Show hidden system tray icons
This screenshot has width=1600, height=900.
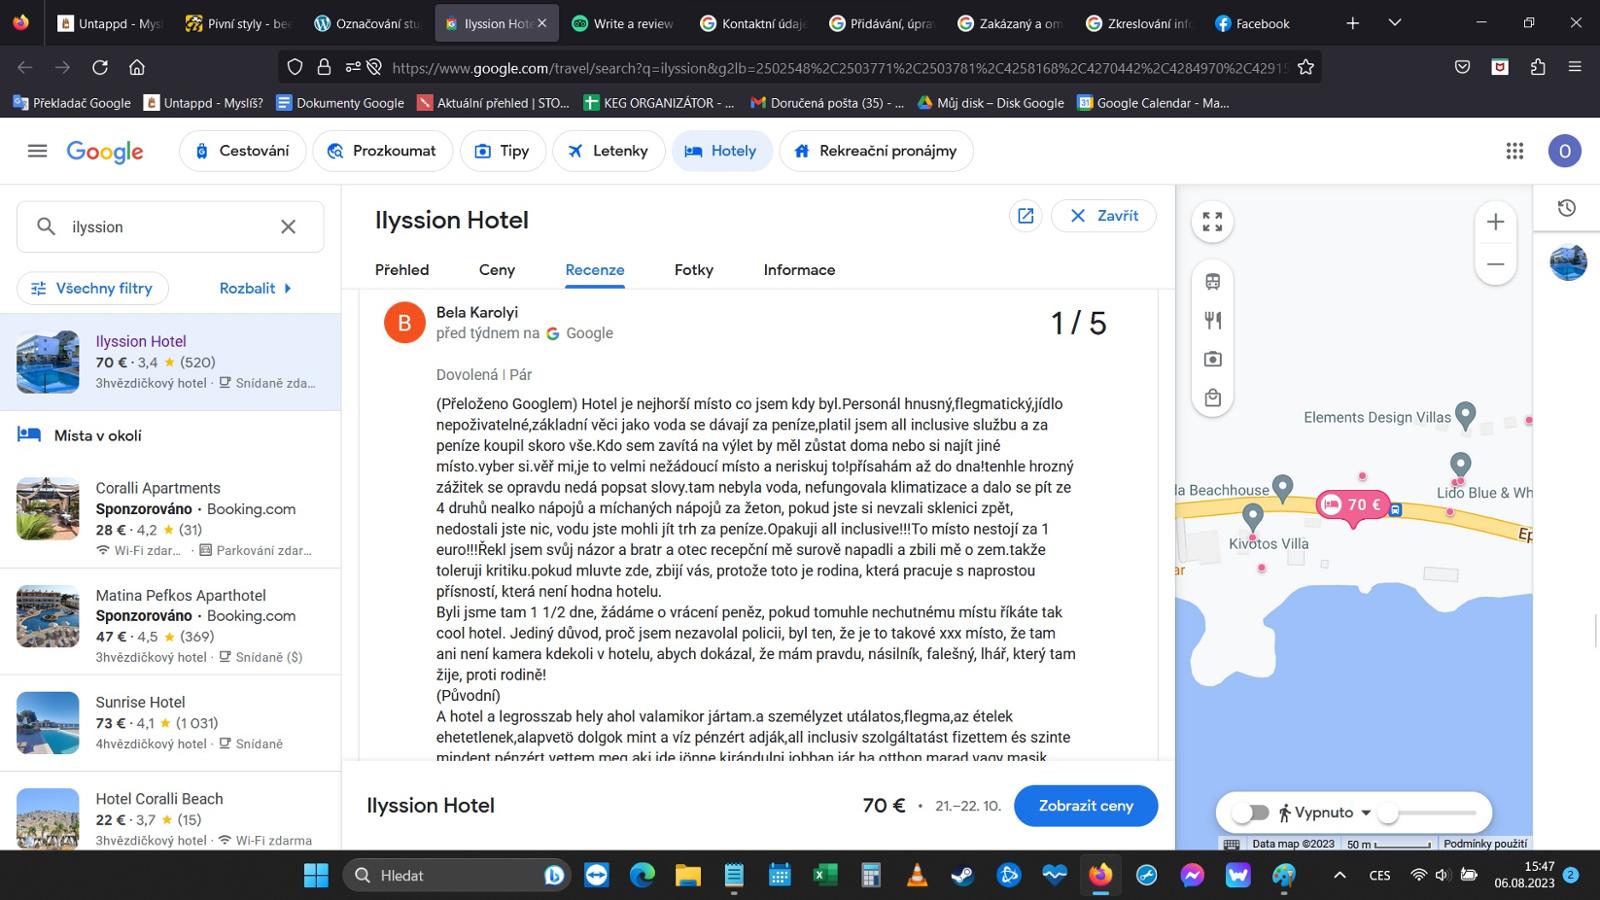click(1339, 875)
